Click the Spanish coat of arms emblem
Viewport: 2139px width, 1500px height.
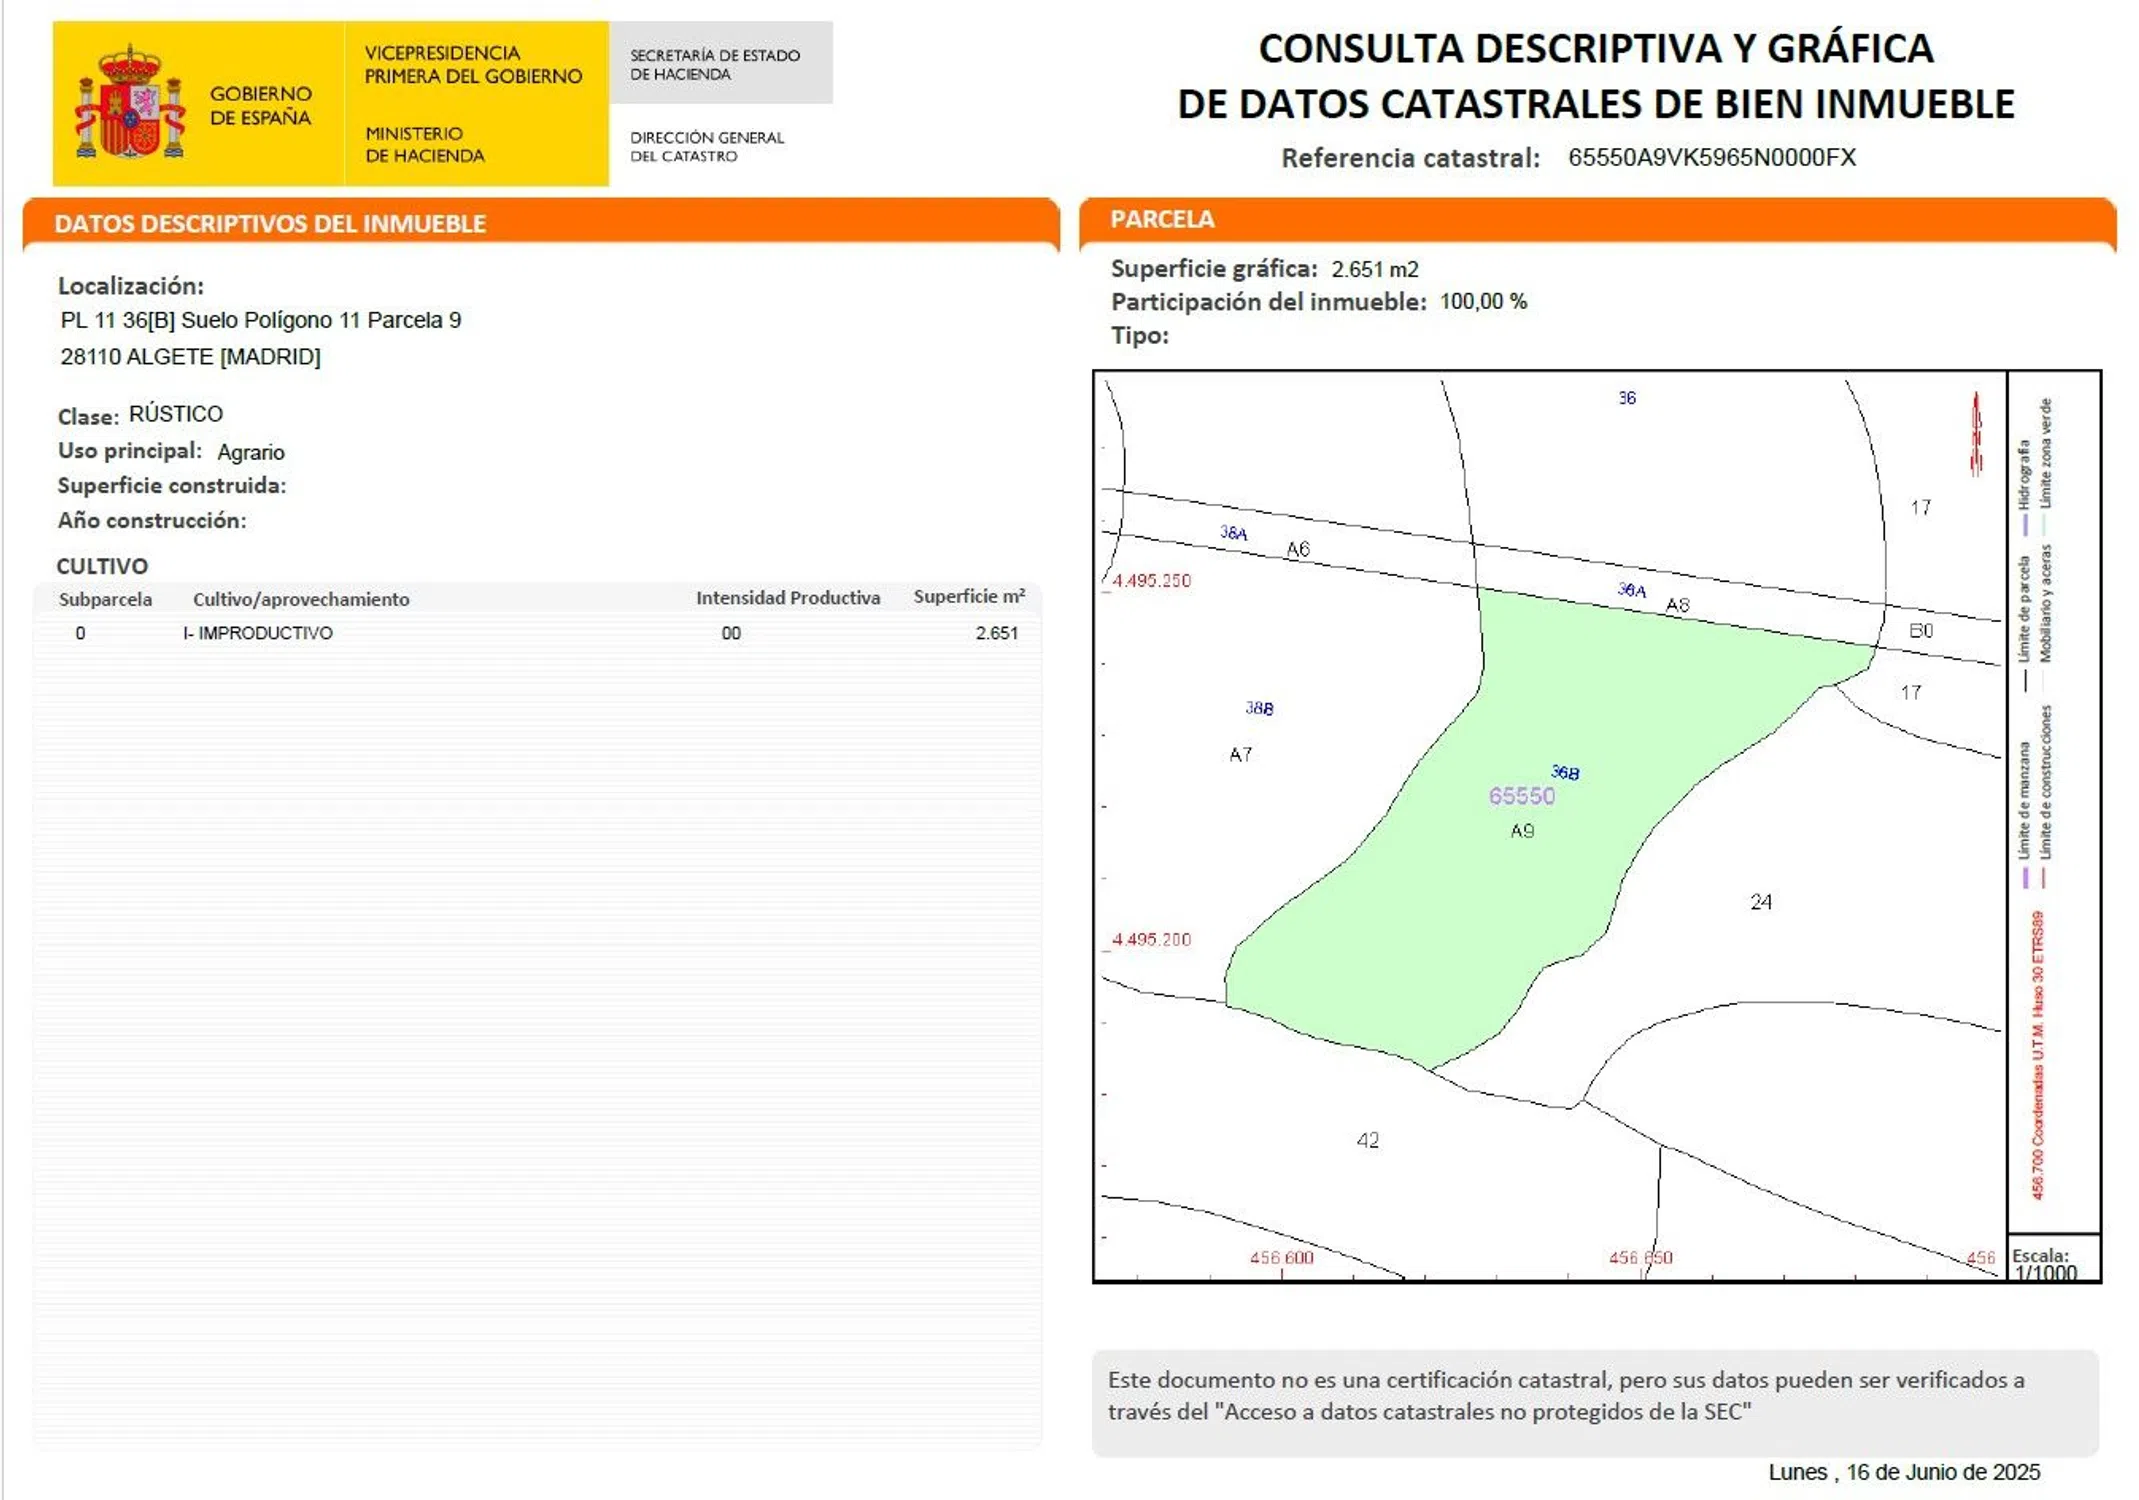pyautogui.click(x=129, y=104)
